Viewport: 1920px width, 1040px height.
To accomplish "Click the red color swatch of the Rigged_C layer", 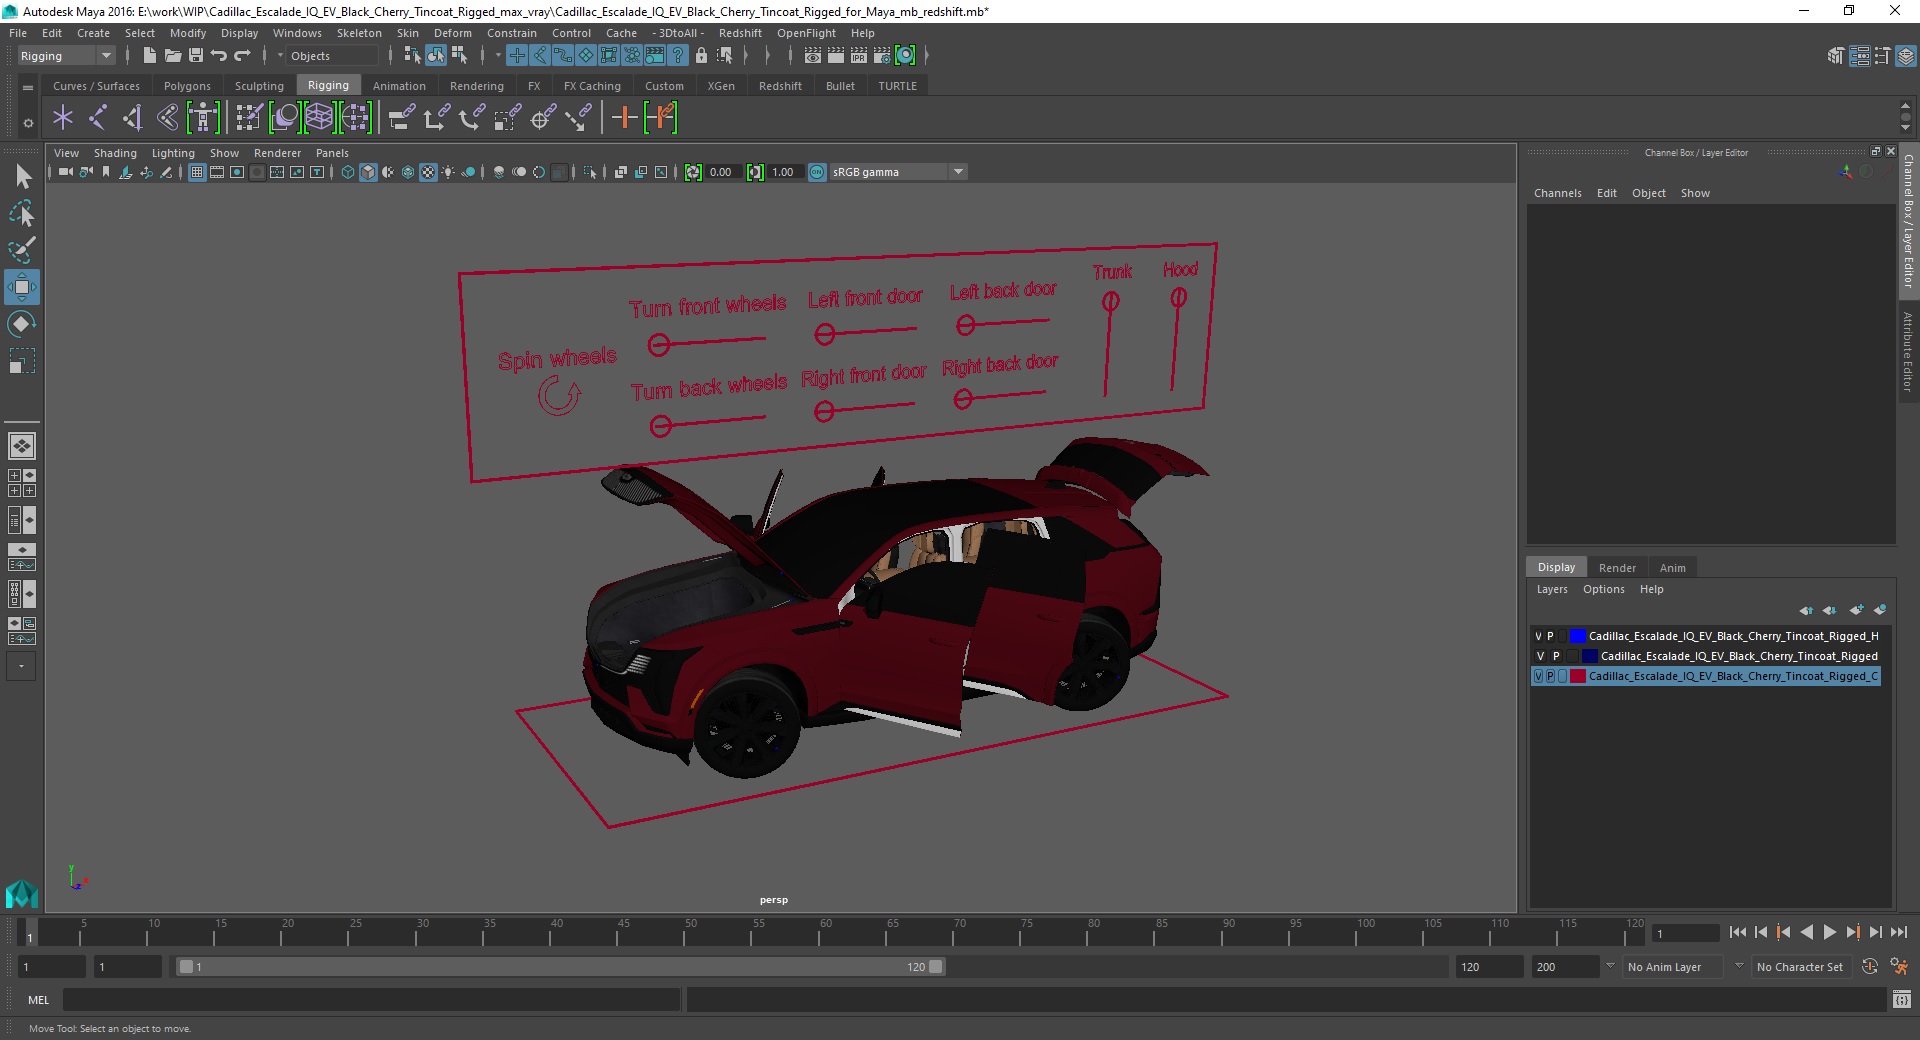I will 1578,676.
